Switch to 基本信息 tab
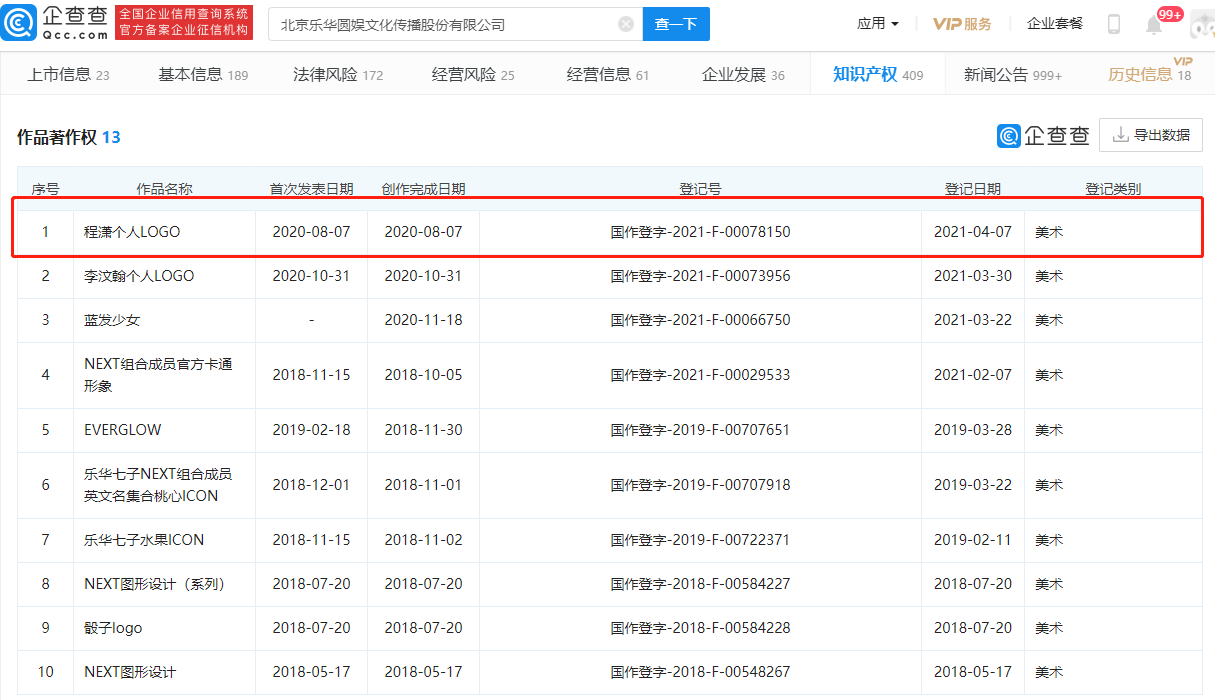 coord(203,75)
